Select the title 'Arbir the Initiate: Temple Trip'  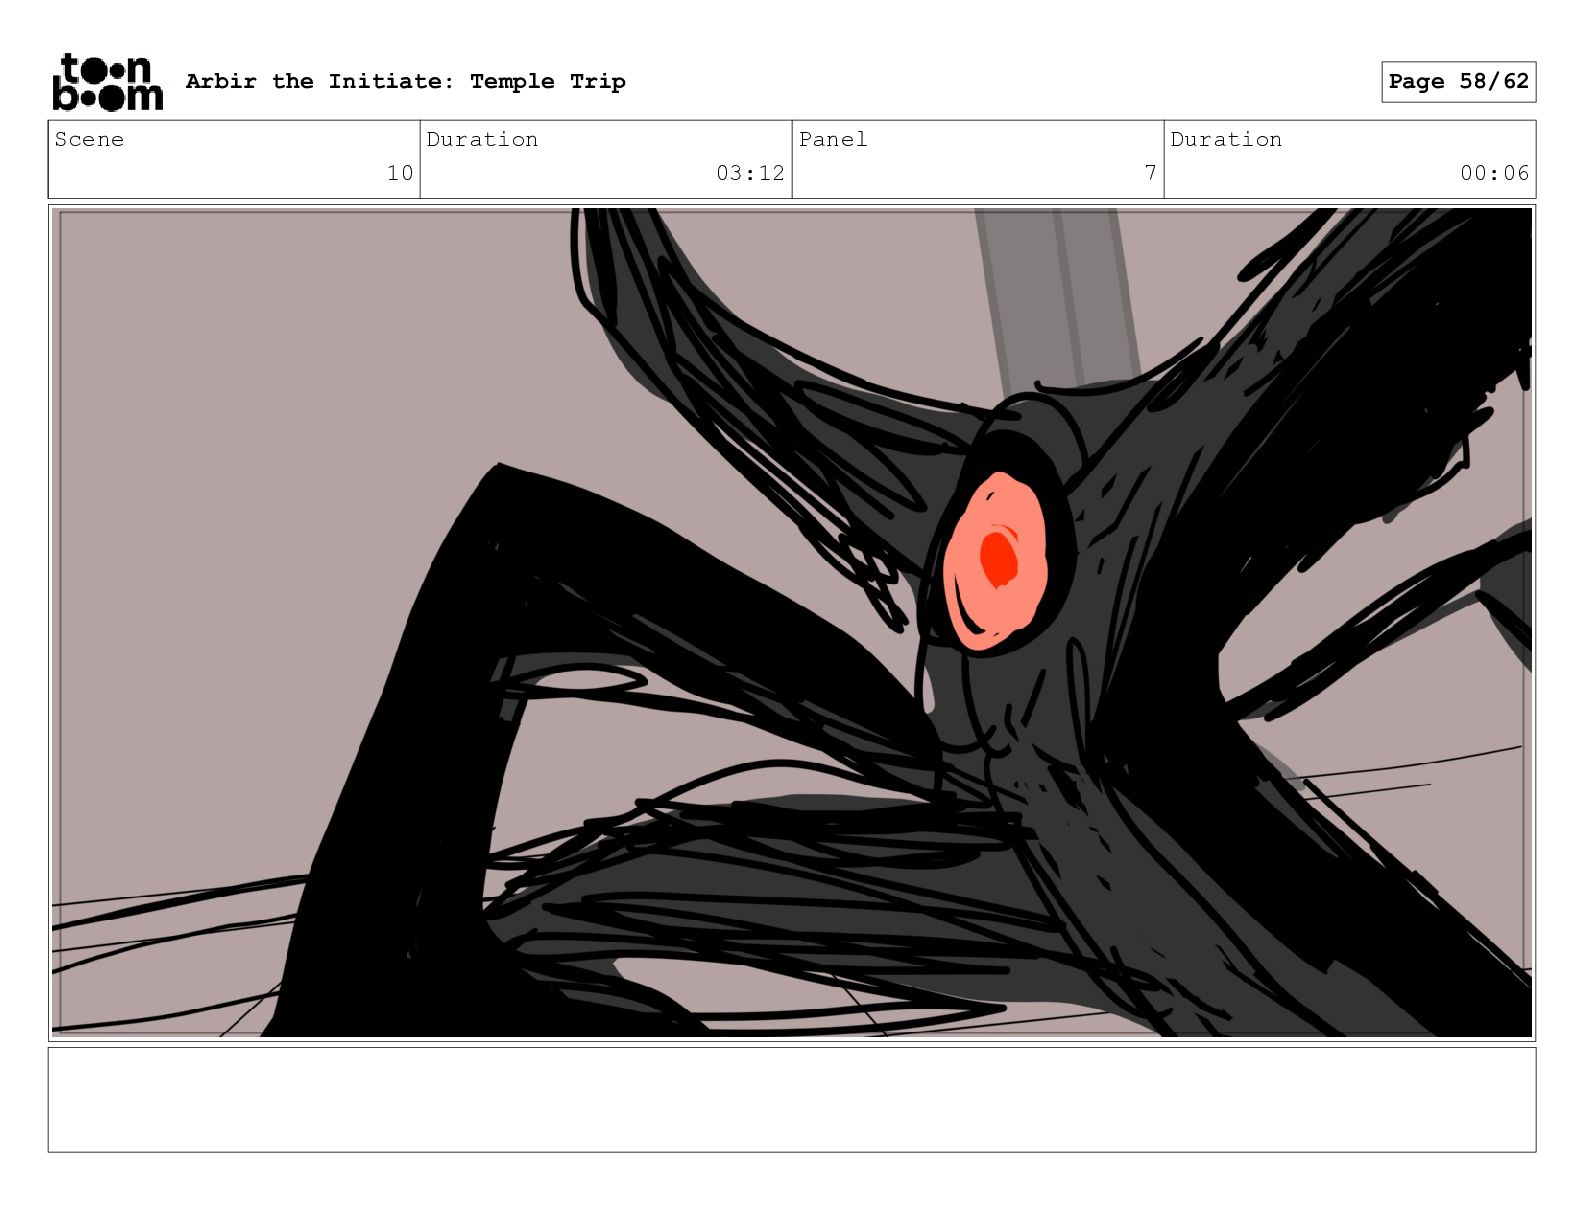point(405,81)
